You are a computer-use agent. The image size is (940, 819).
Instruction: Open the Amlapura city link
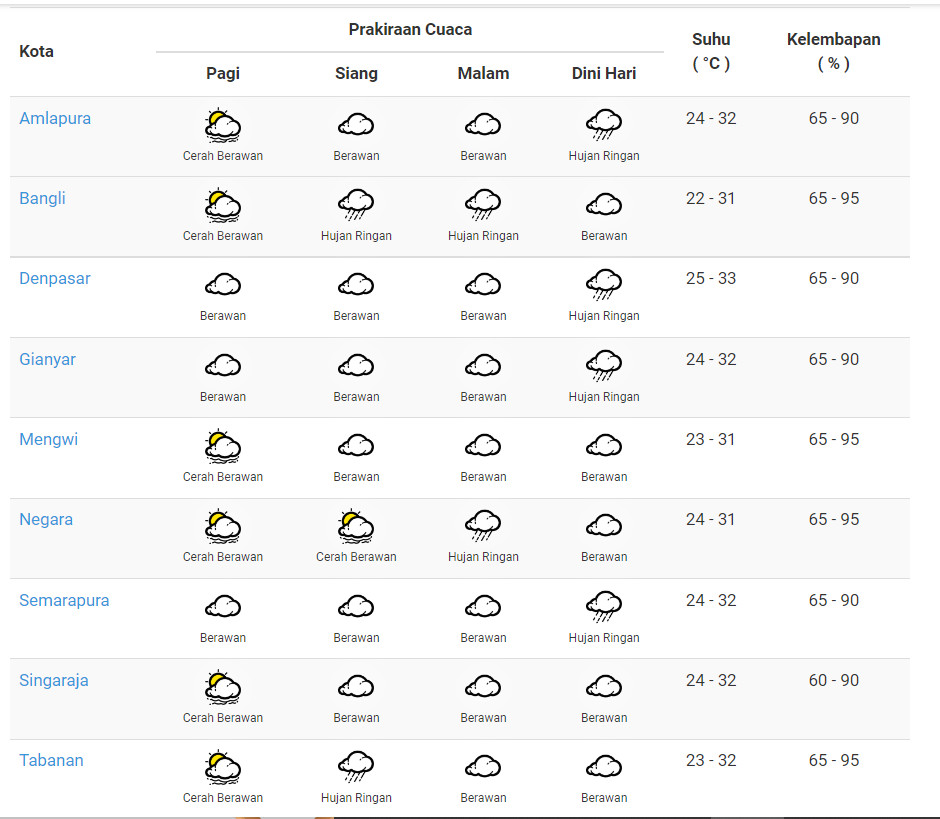(x=55, y=118)
